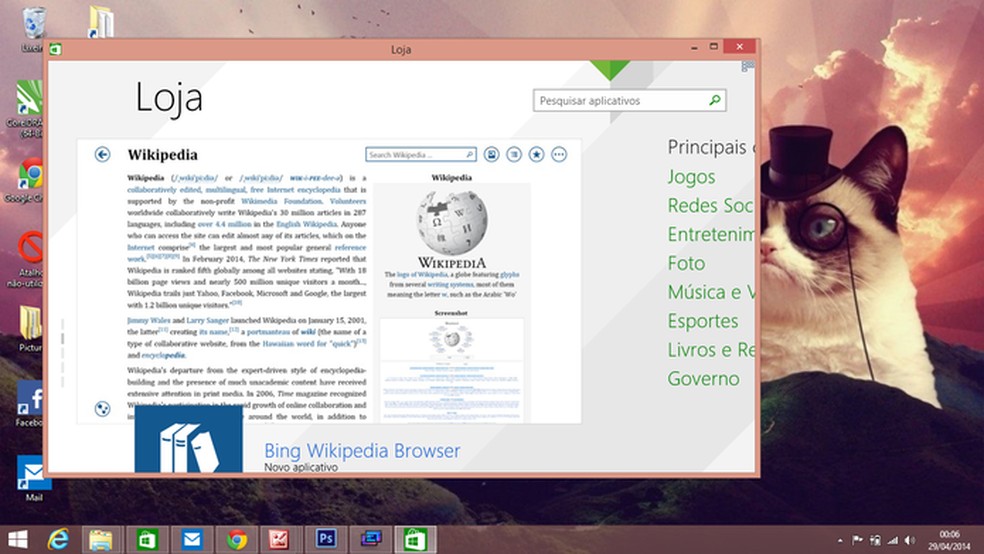The width and height of the screenshot is (984, 554).
Task: Click the Action Center flag icon
Action: [x=857, y=540]
